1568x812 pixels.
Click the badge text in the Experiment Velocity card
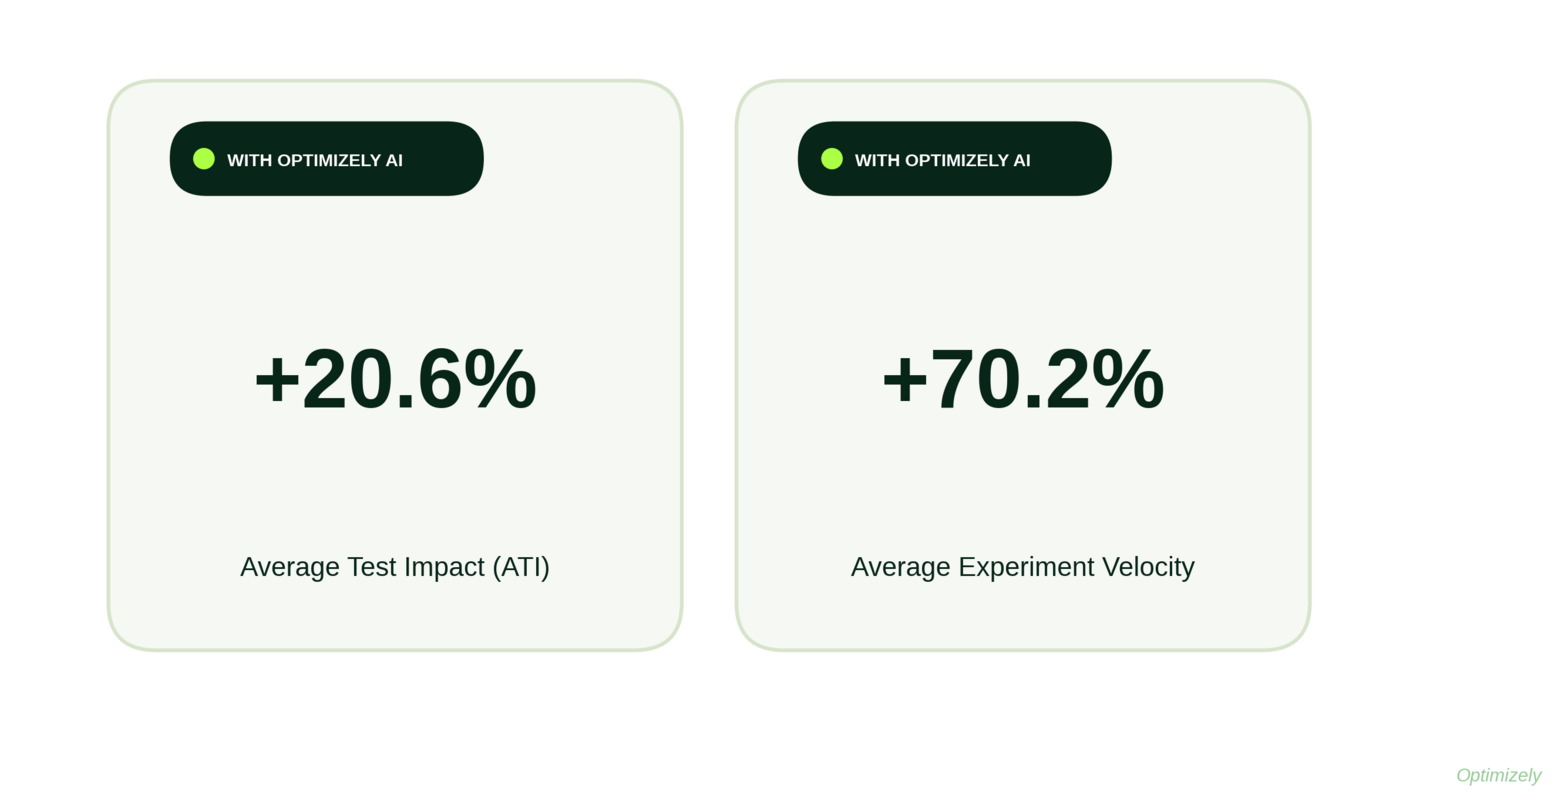pos(943,160)
